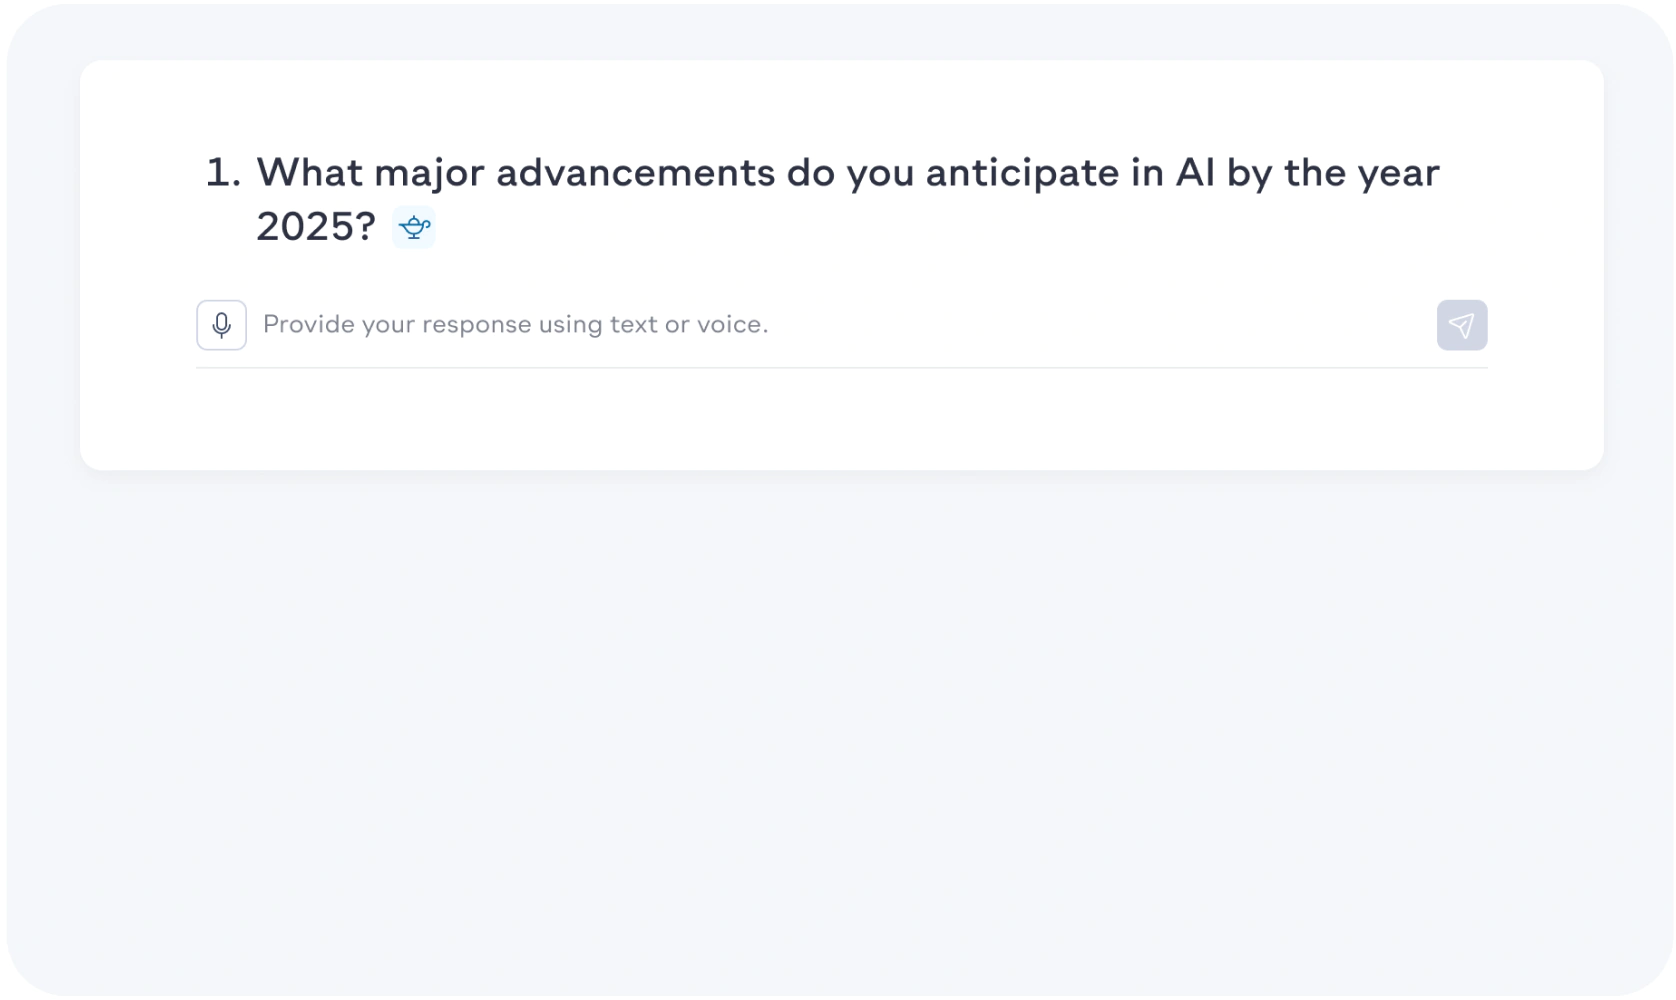
Task: Focus the 'Provide your response' text field
Action: pyautogui.click(x=841, y=325)
